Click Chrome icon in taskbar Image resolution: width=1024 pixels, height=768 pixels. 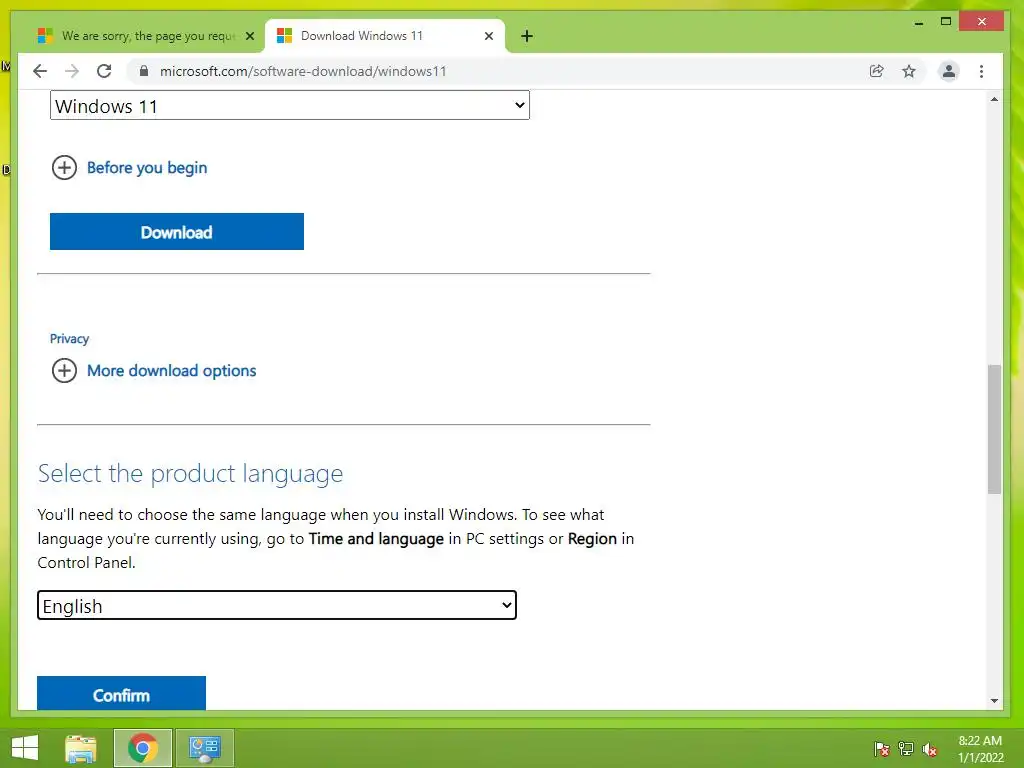142,748
